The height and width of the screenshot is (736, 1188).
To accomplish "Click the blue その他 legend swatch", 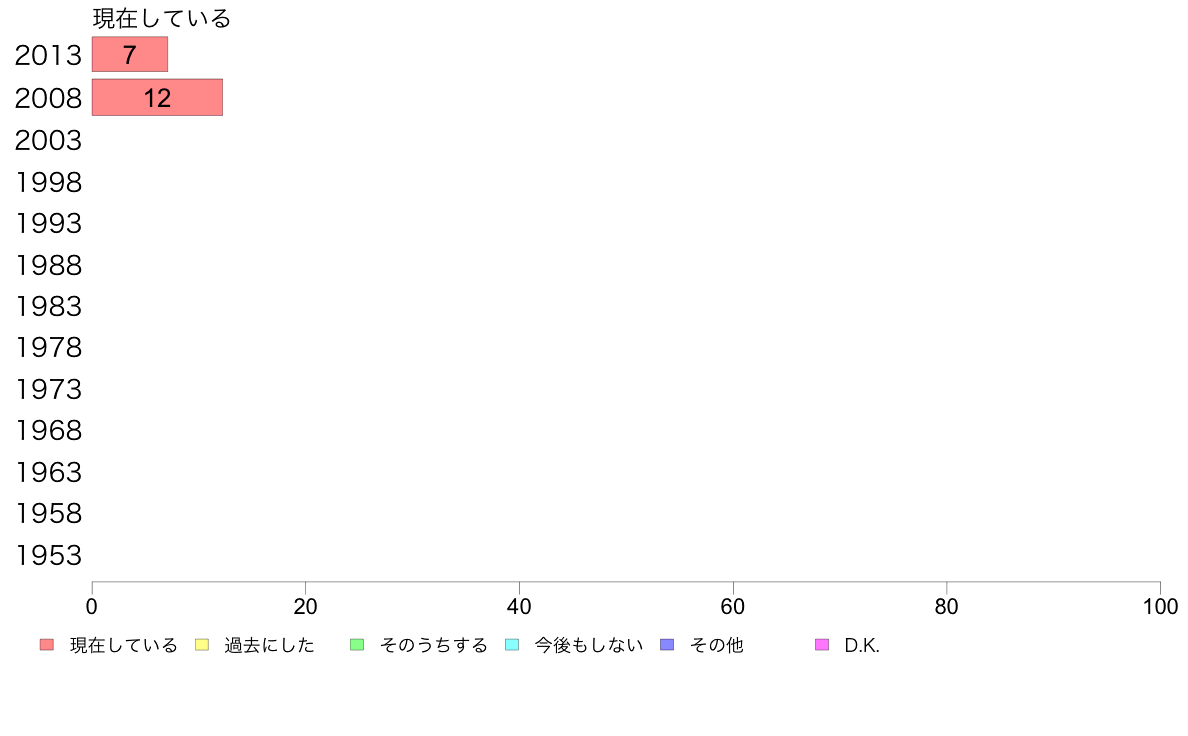I will coord(667,644).
